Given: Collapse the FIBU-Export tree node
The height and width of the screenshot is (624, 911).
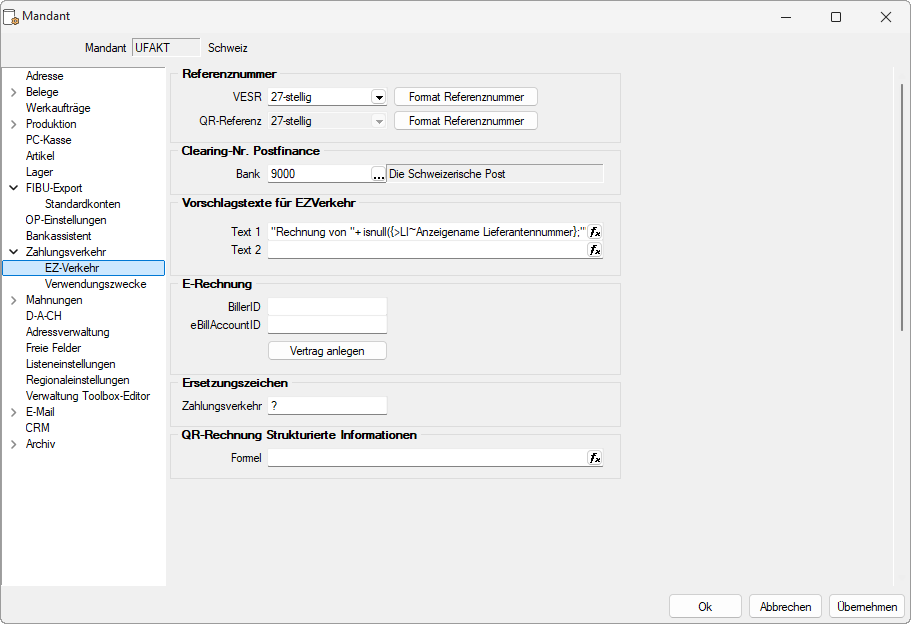Looking at the screenshot, I should tap(13, 188).
